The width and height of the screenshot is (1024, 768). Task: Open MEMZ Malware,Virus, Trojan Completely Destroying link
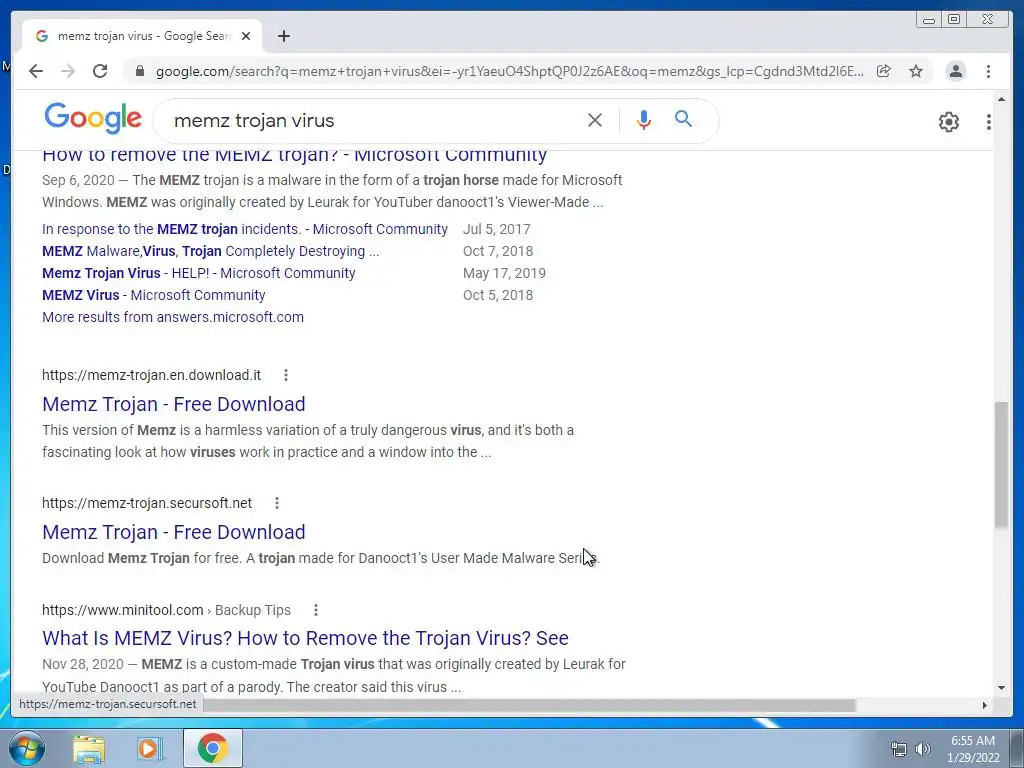210,251
